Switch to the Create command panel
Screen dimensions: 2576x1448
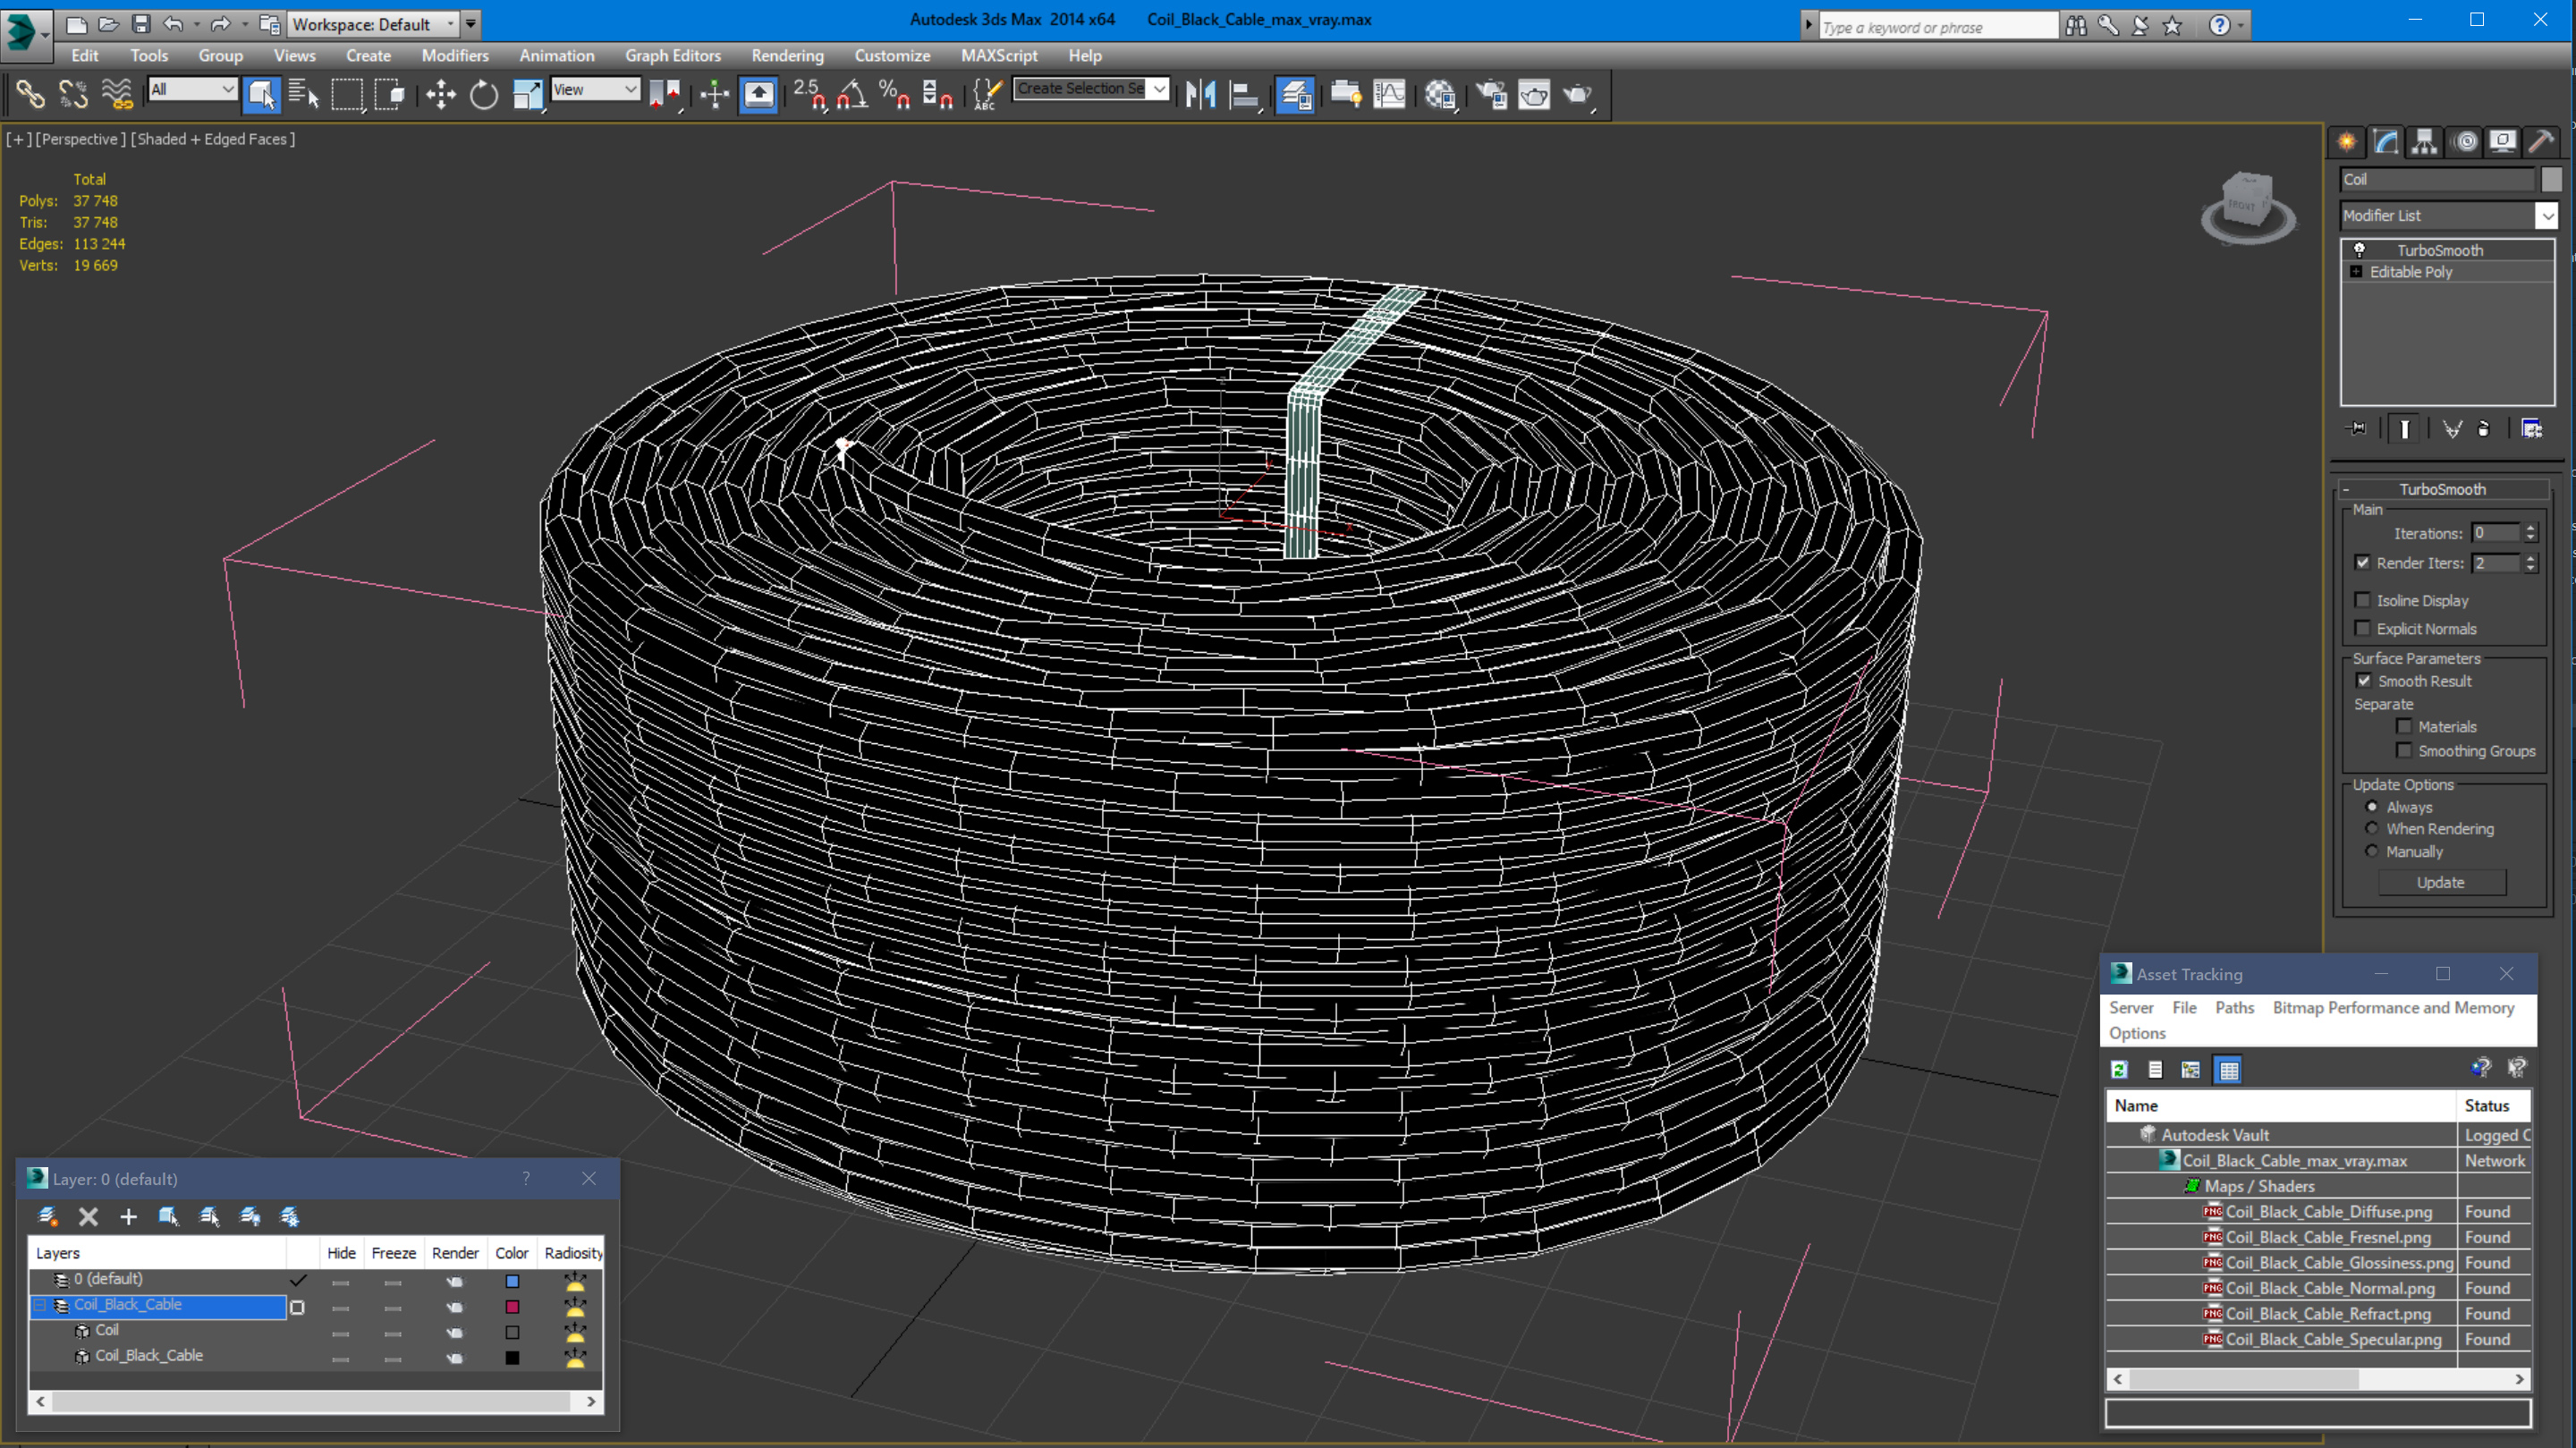(2347, 142)
